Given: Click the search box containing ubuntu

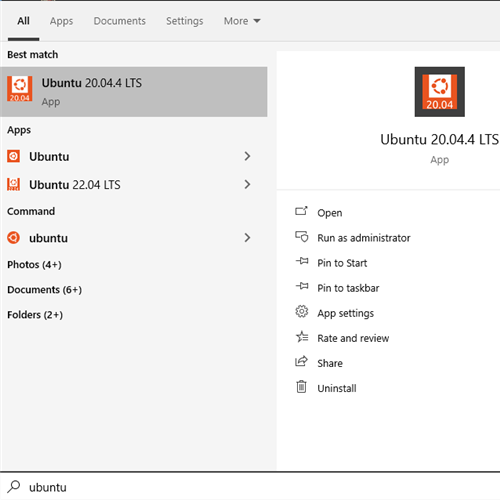Looking at the screenshot, I should click(250, 487).
